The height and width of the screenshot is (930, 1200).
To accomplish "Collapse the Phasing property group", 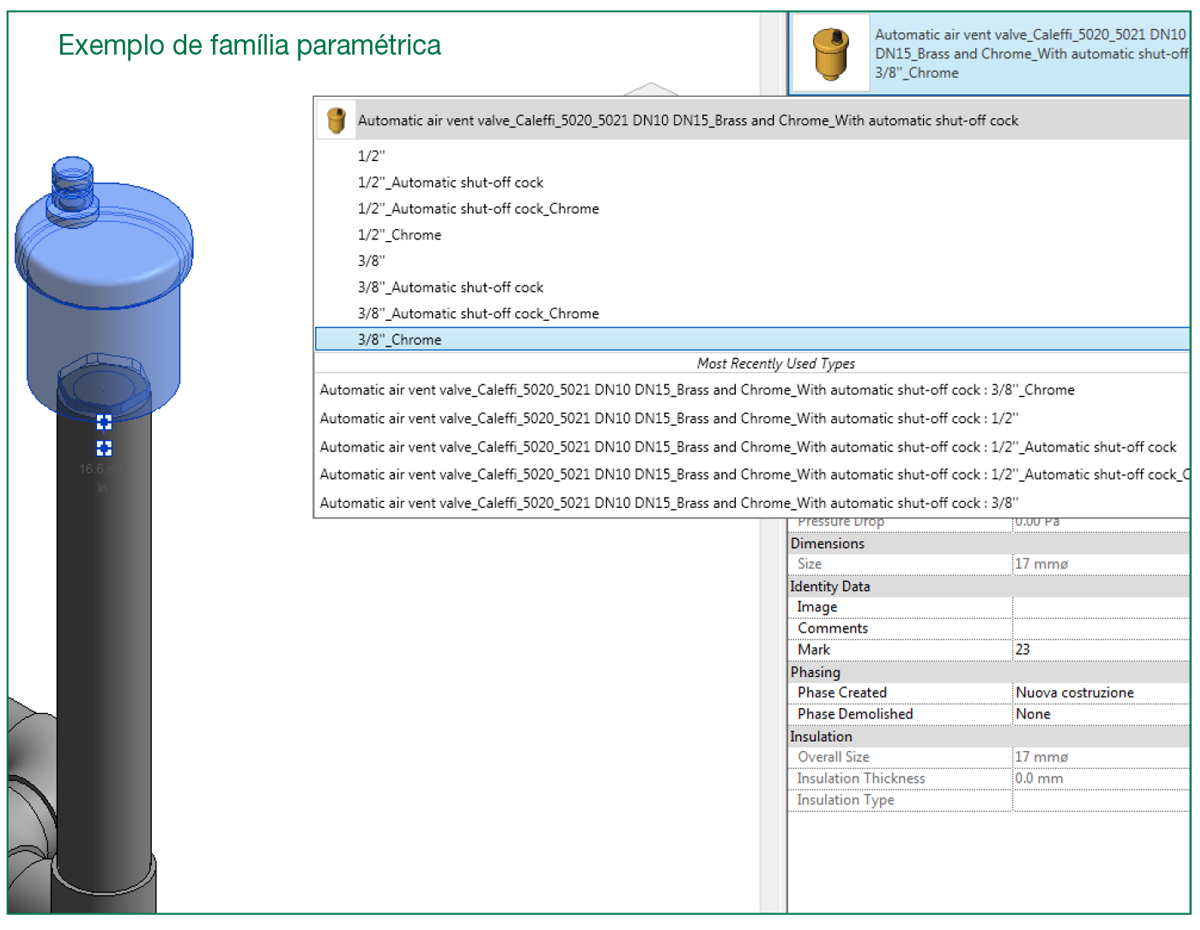I will pyautogui.click(x=815, y=672).
